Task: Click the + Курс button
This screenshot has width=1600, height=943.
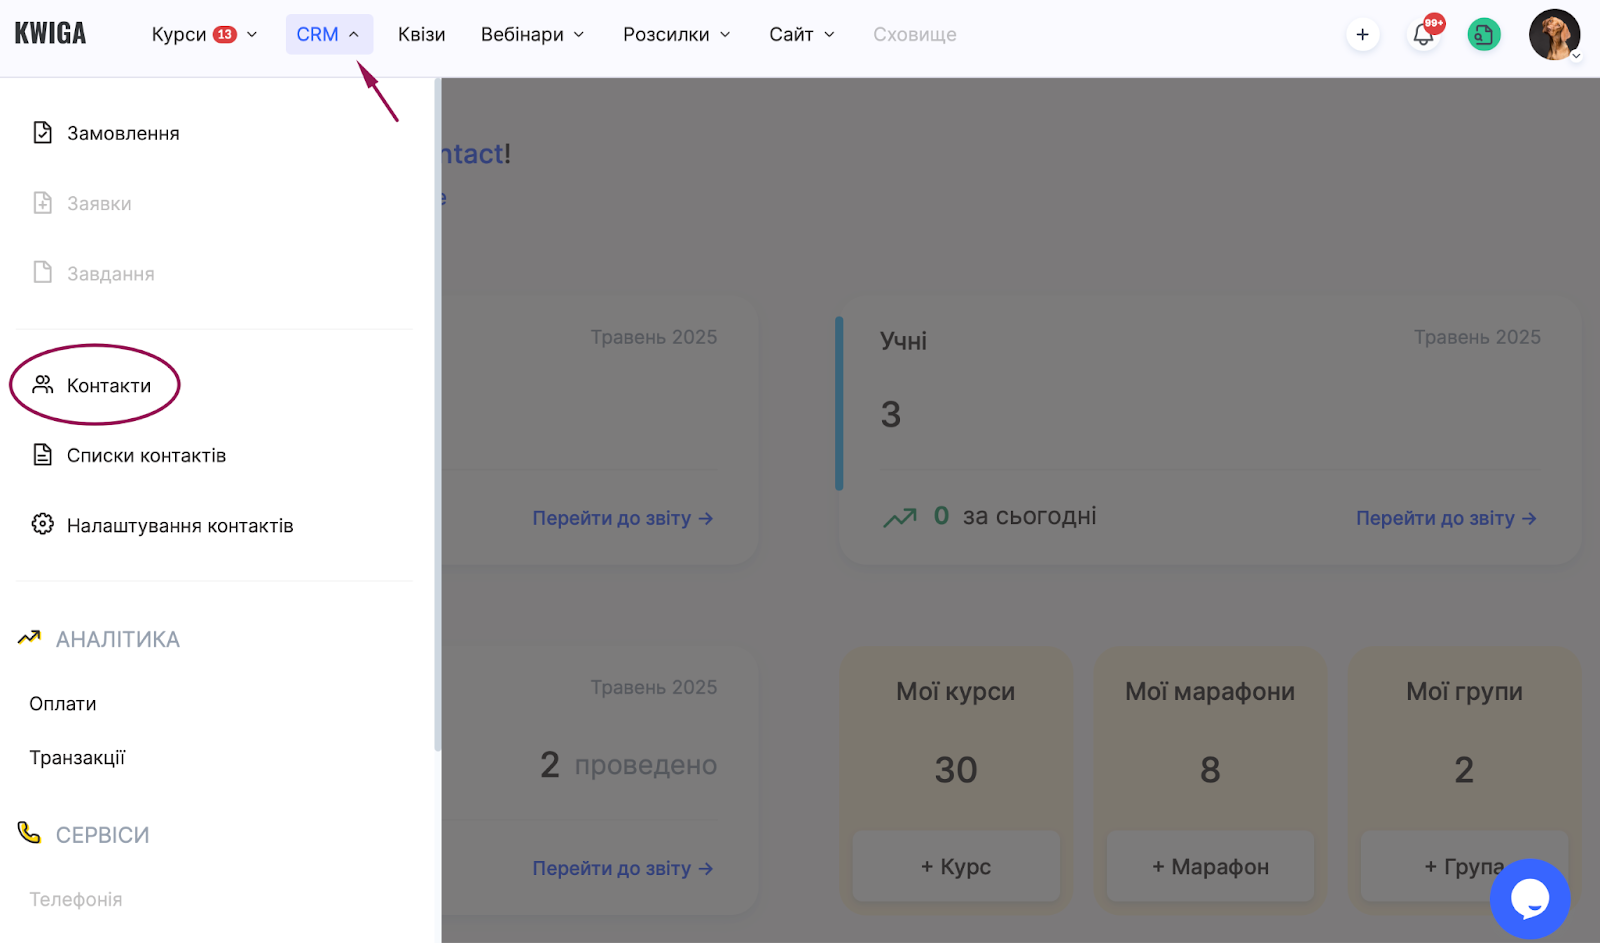Action: 956,866
